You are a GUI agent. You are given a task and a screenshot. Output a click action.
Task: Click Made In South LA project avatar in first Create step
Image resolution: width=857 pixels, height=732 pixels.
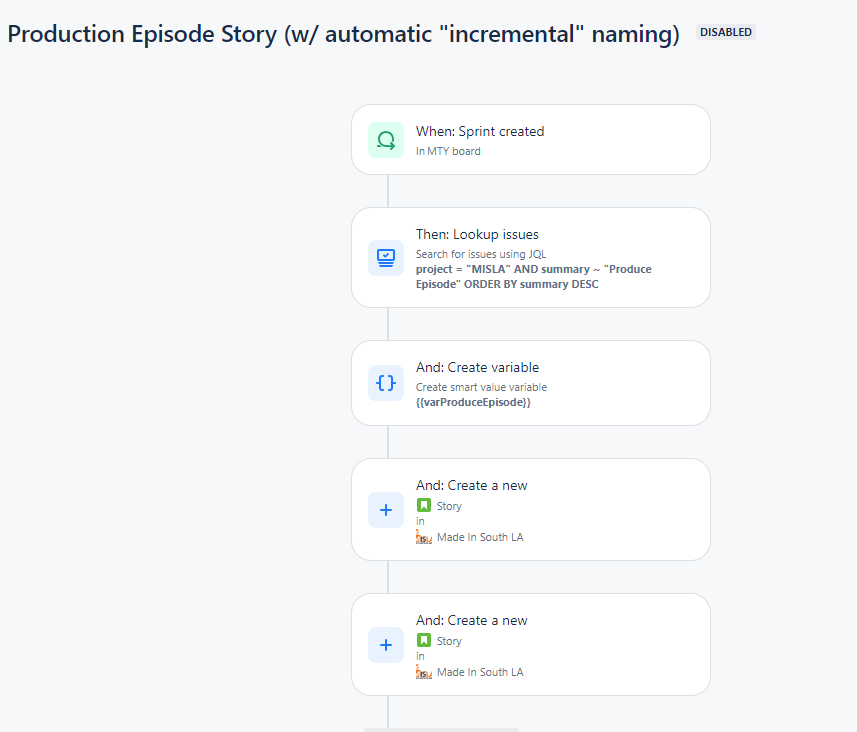[424, 537]
